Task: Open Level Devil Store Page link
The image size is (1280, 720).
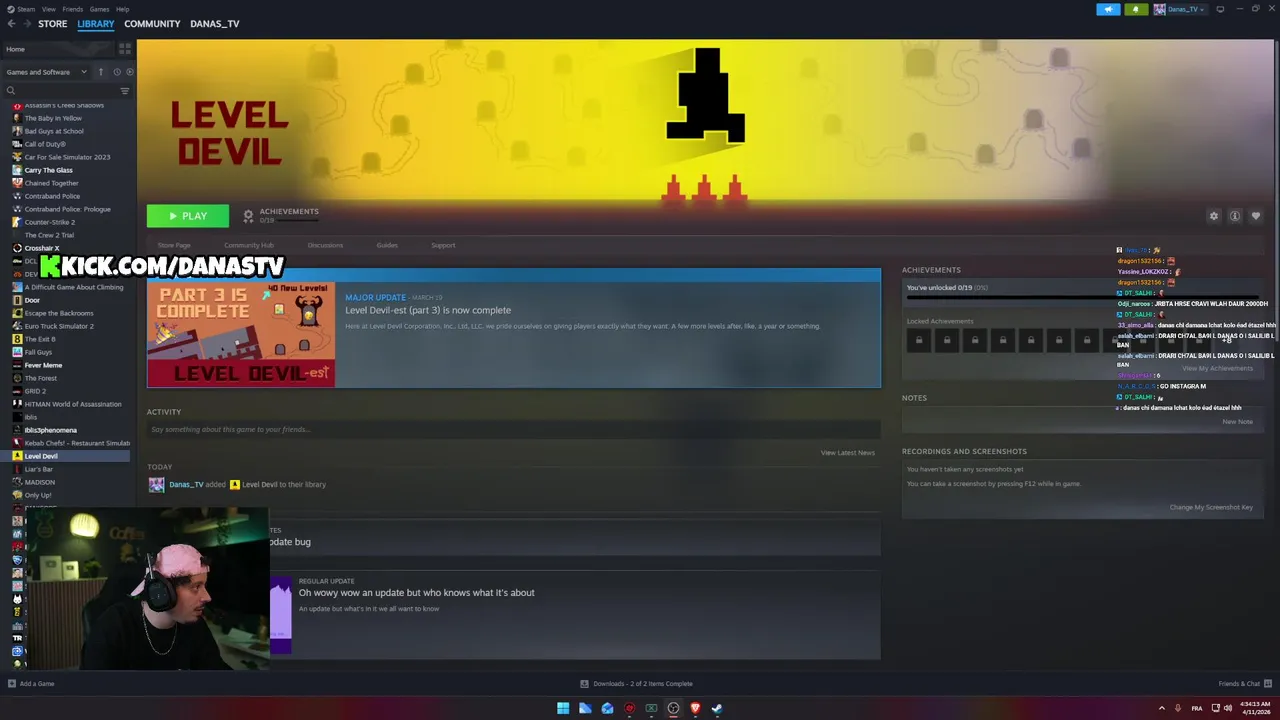Action: [174, 245]
